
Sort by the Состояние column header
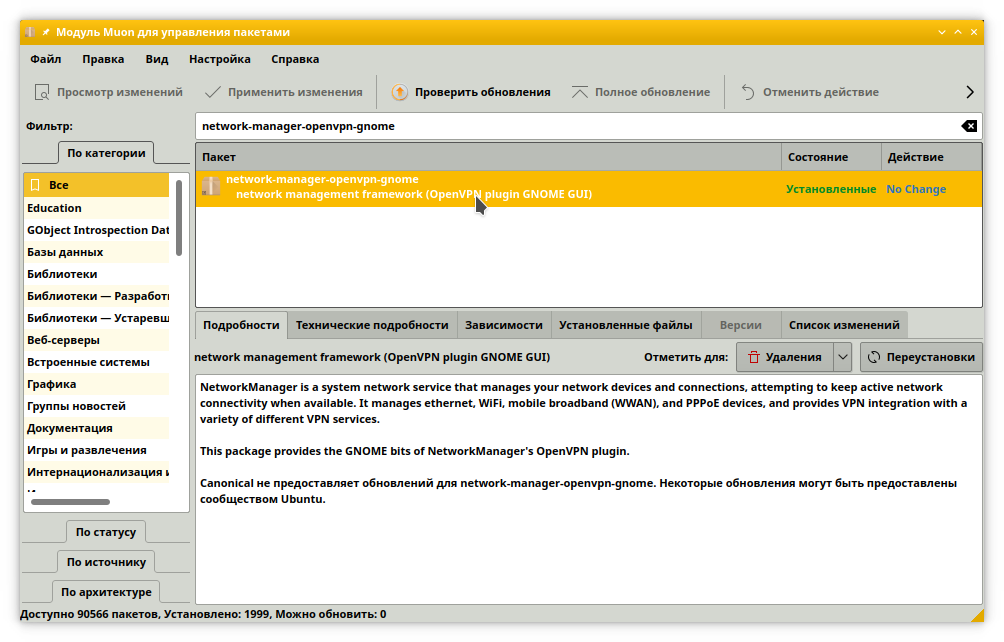pyautogui.click(x=831, y=157)
